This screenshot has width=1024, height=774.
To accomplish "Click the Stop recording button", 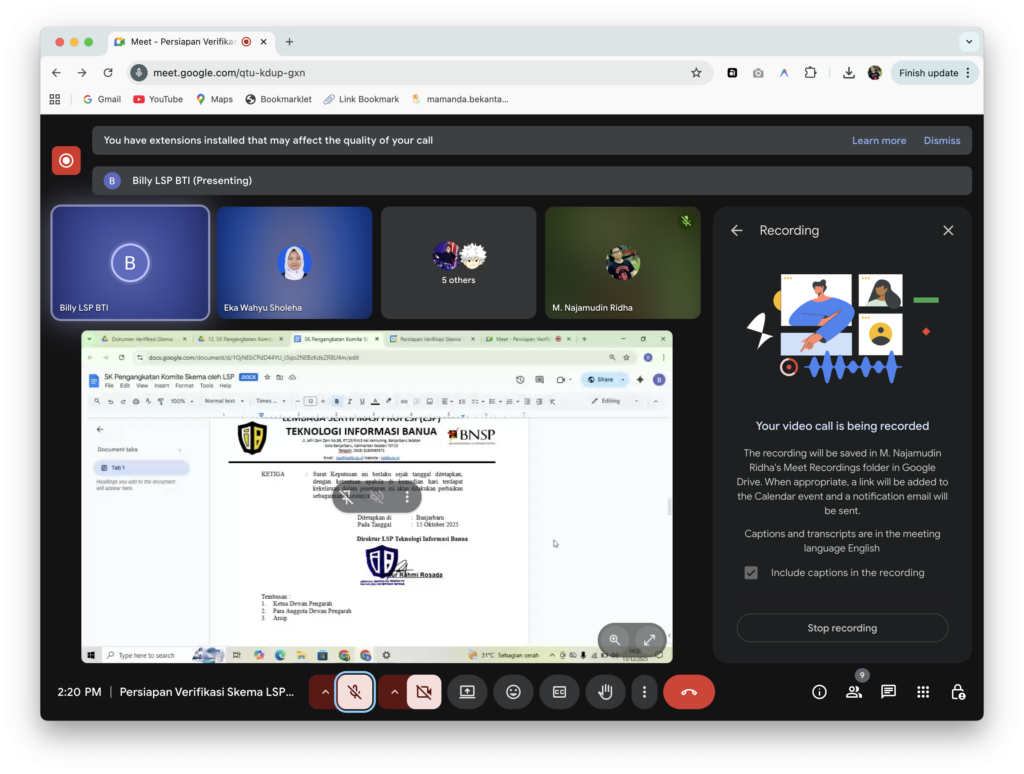I will point(842,628).
